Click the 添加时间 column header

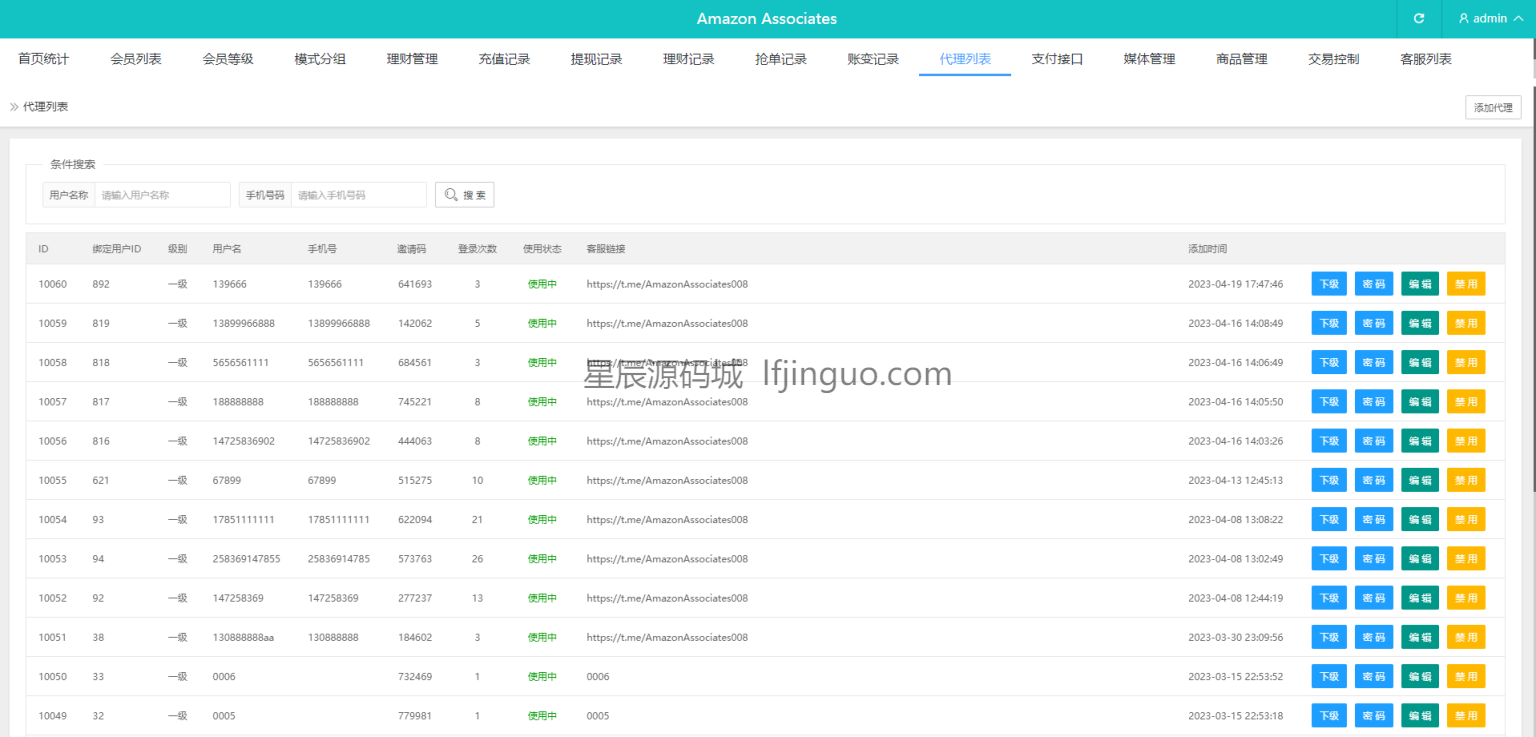(1207, 248)
